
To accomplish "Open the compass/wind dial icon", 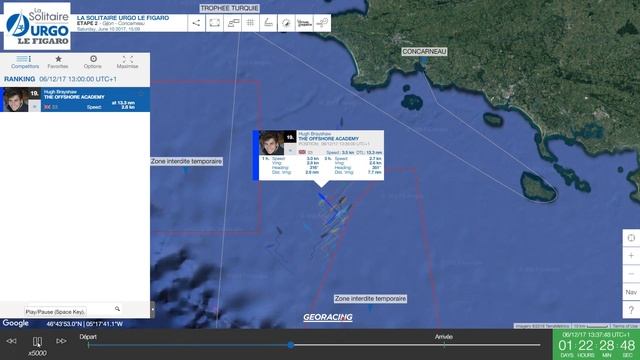I will [286, 23].
